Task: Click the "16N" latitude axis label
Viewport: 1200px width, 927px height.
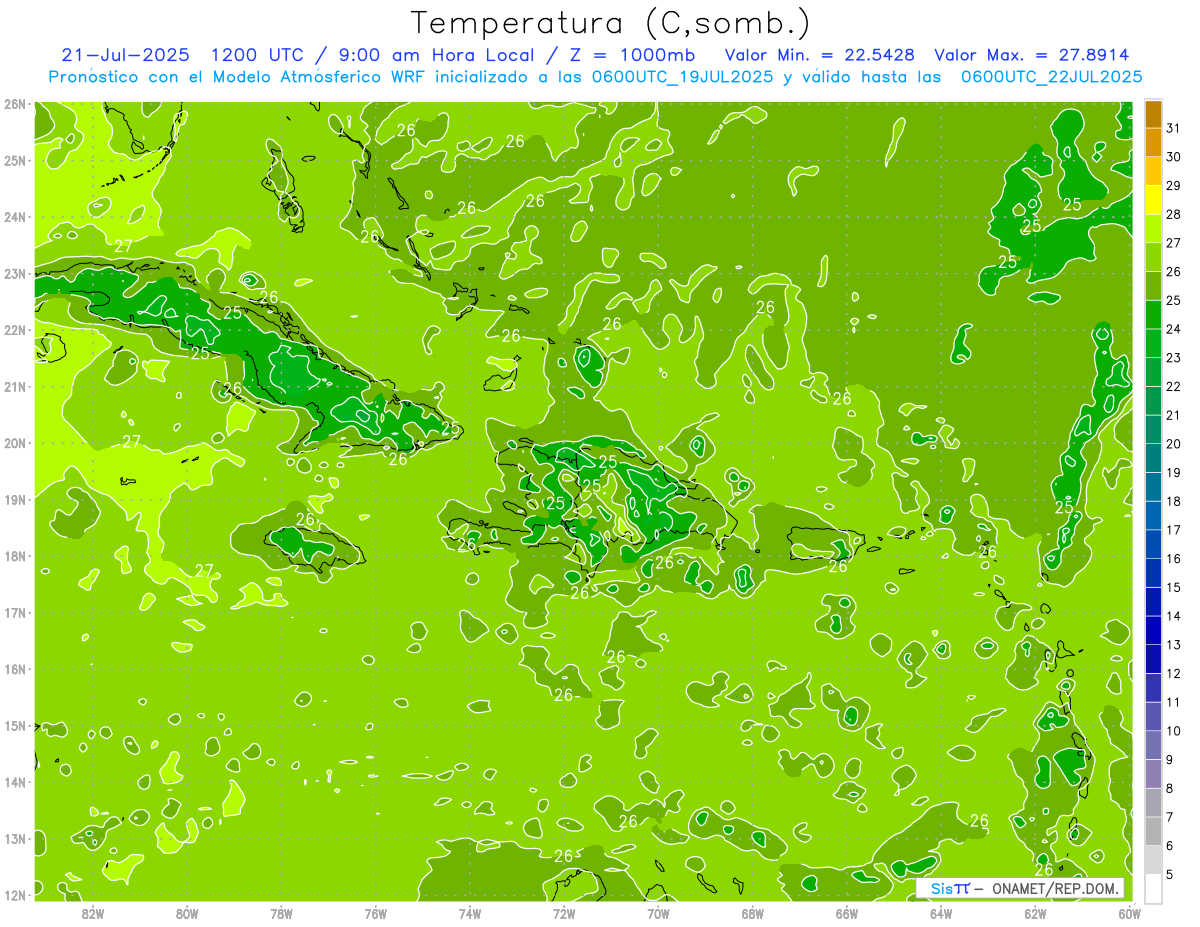Action: coord(15,669)
